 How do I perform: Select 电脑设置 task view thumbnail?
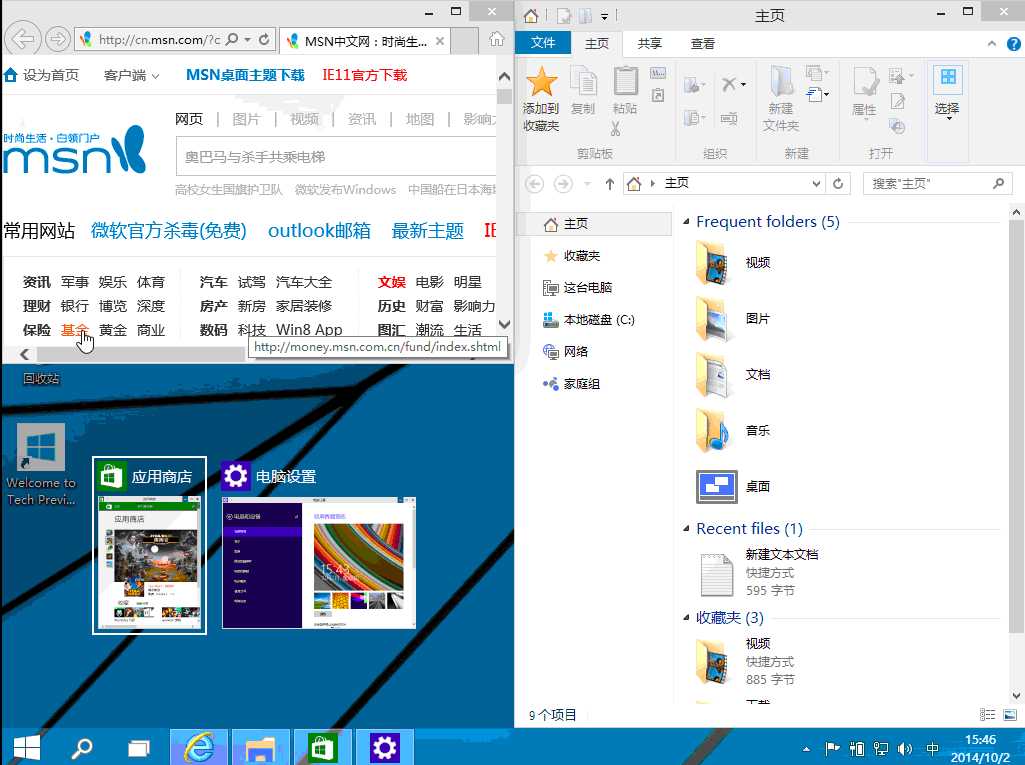[x=318, y=545]
